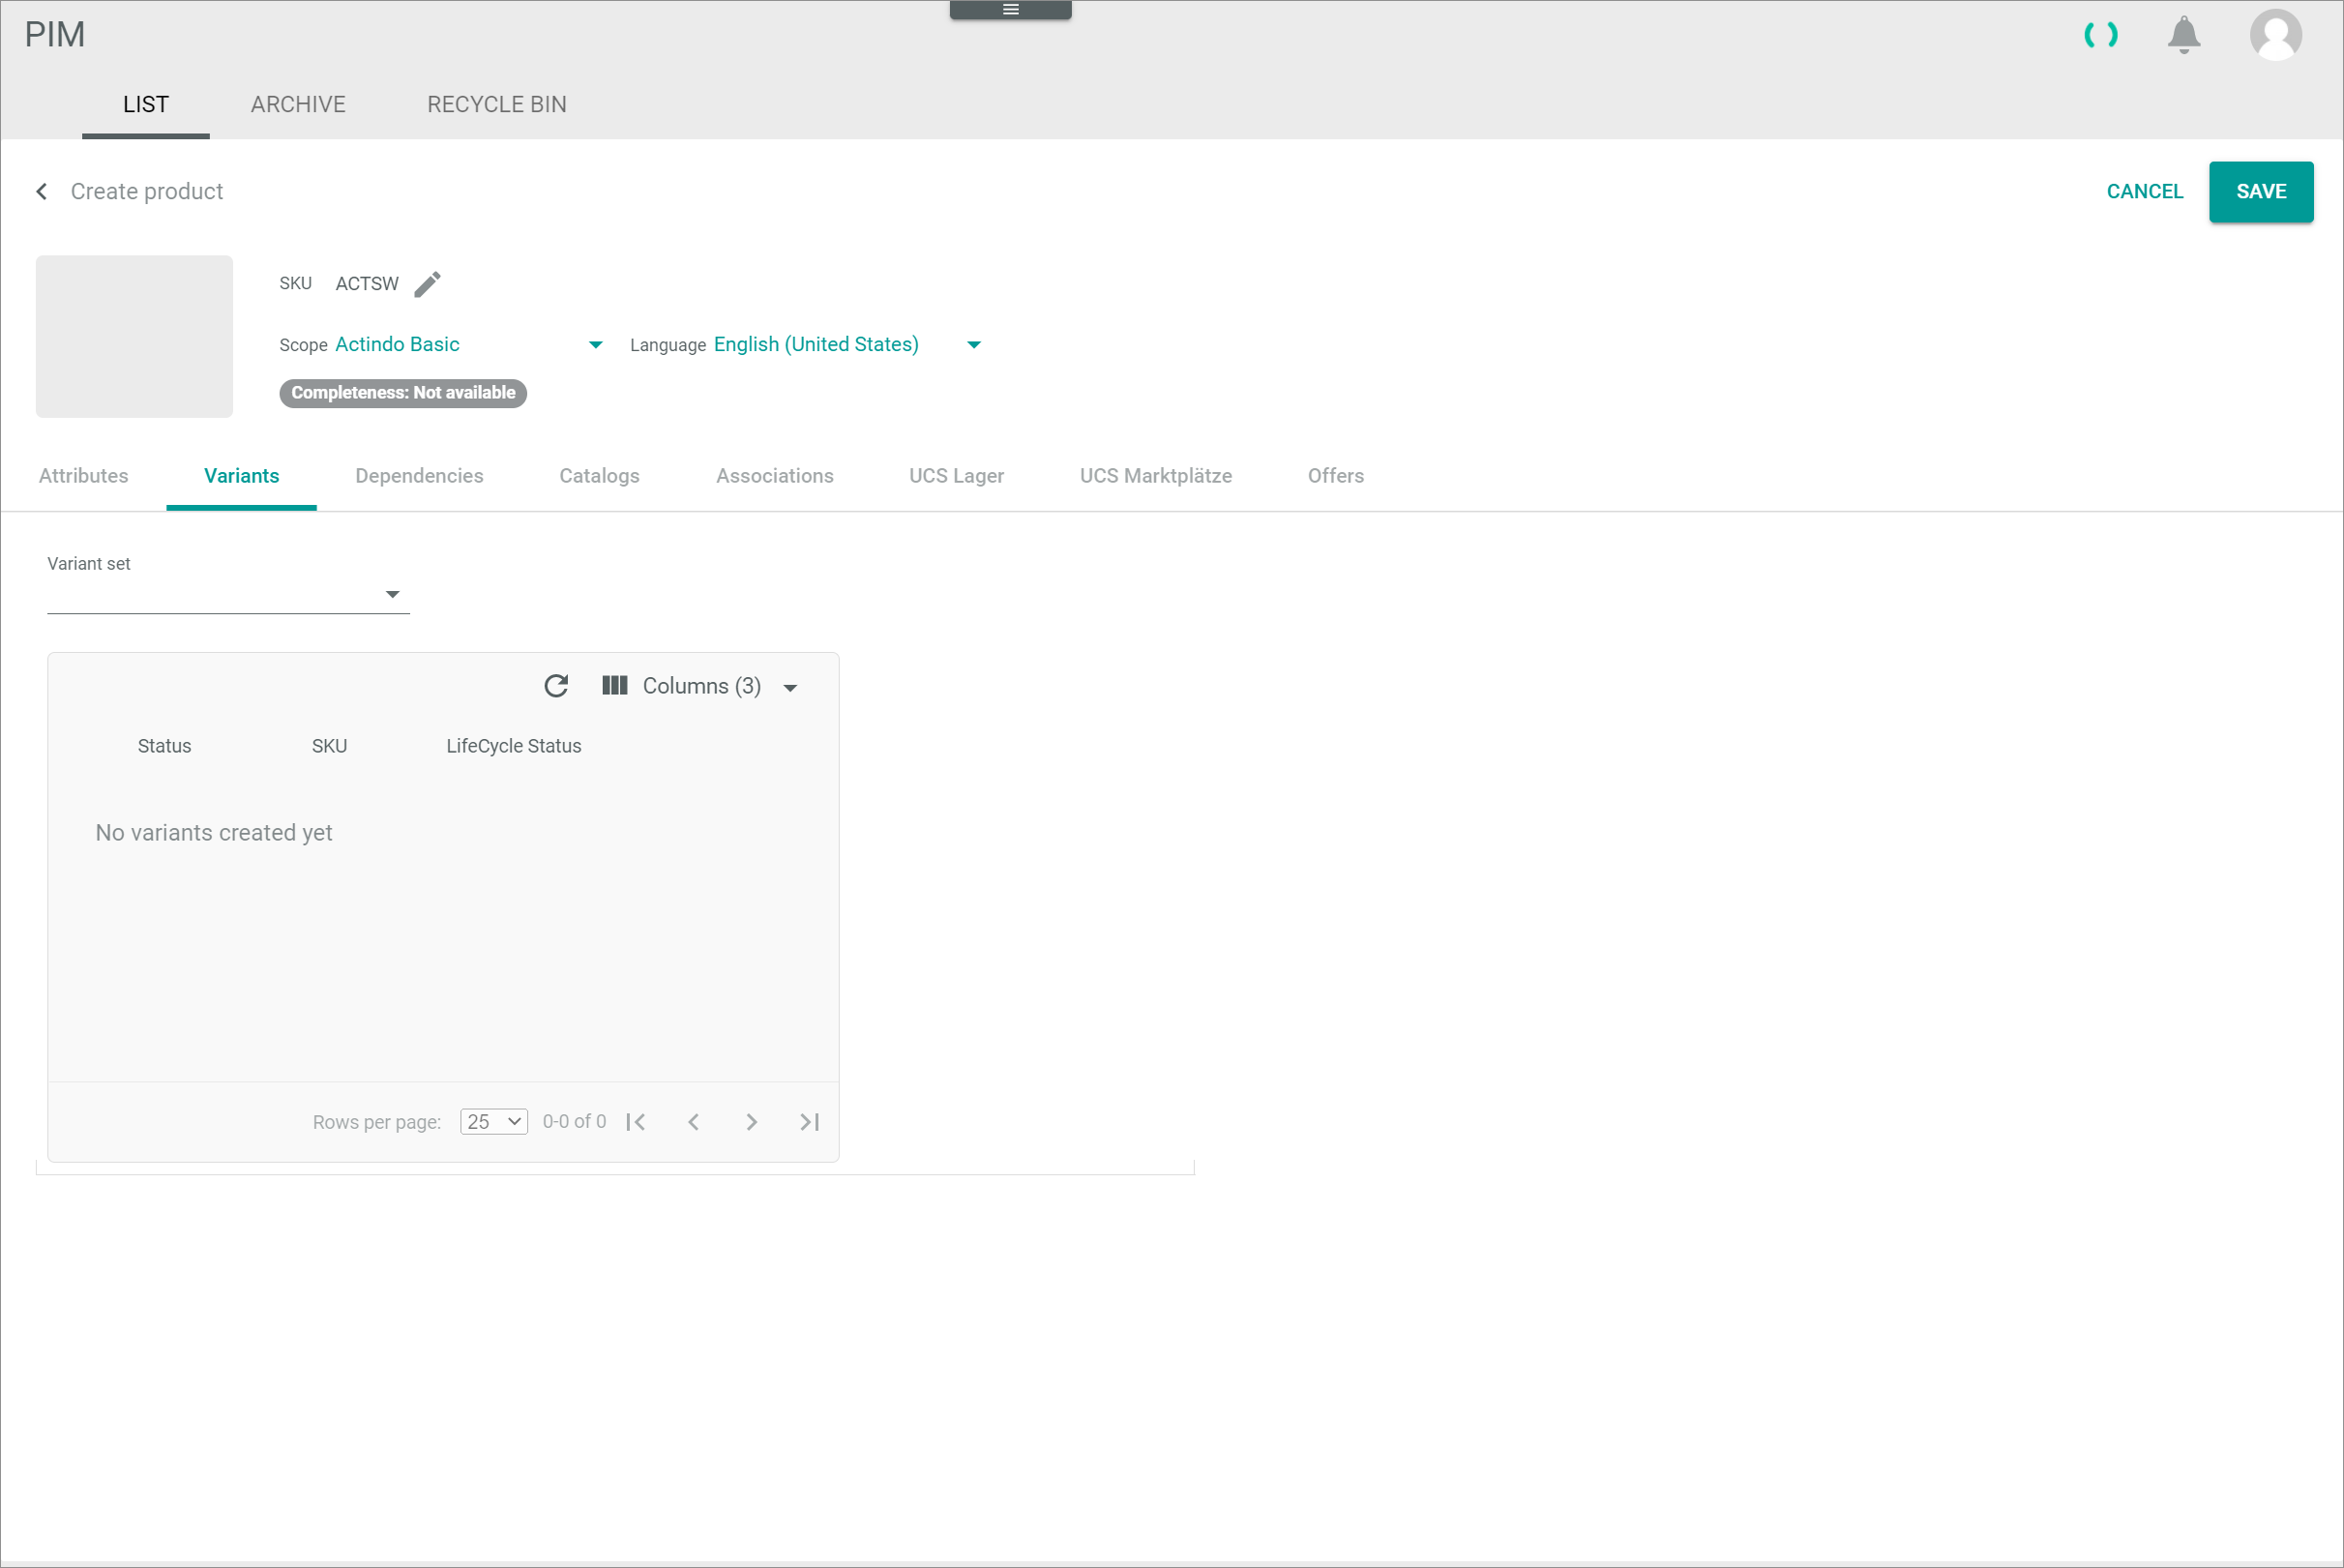Image resolution: width=2344 pixels, height=1568 pixels.
Task: Click the Actindo Basic scope value
Action: (397, 344)
